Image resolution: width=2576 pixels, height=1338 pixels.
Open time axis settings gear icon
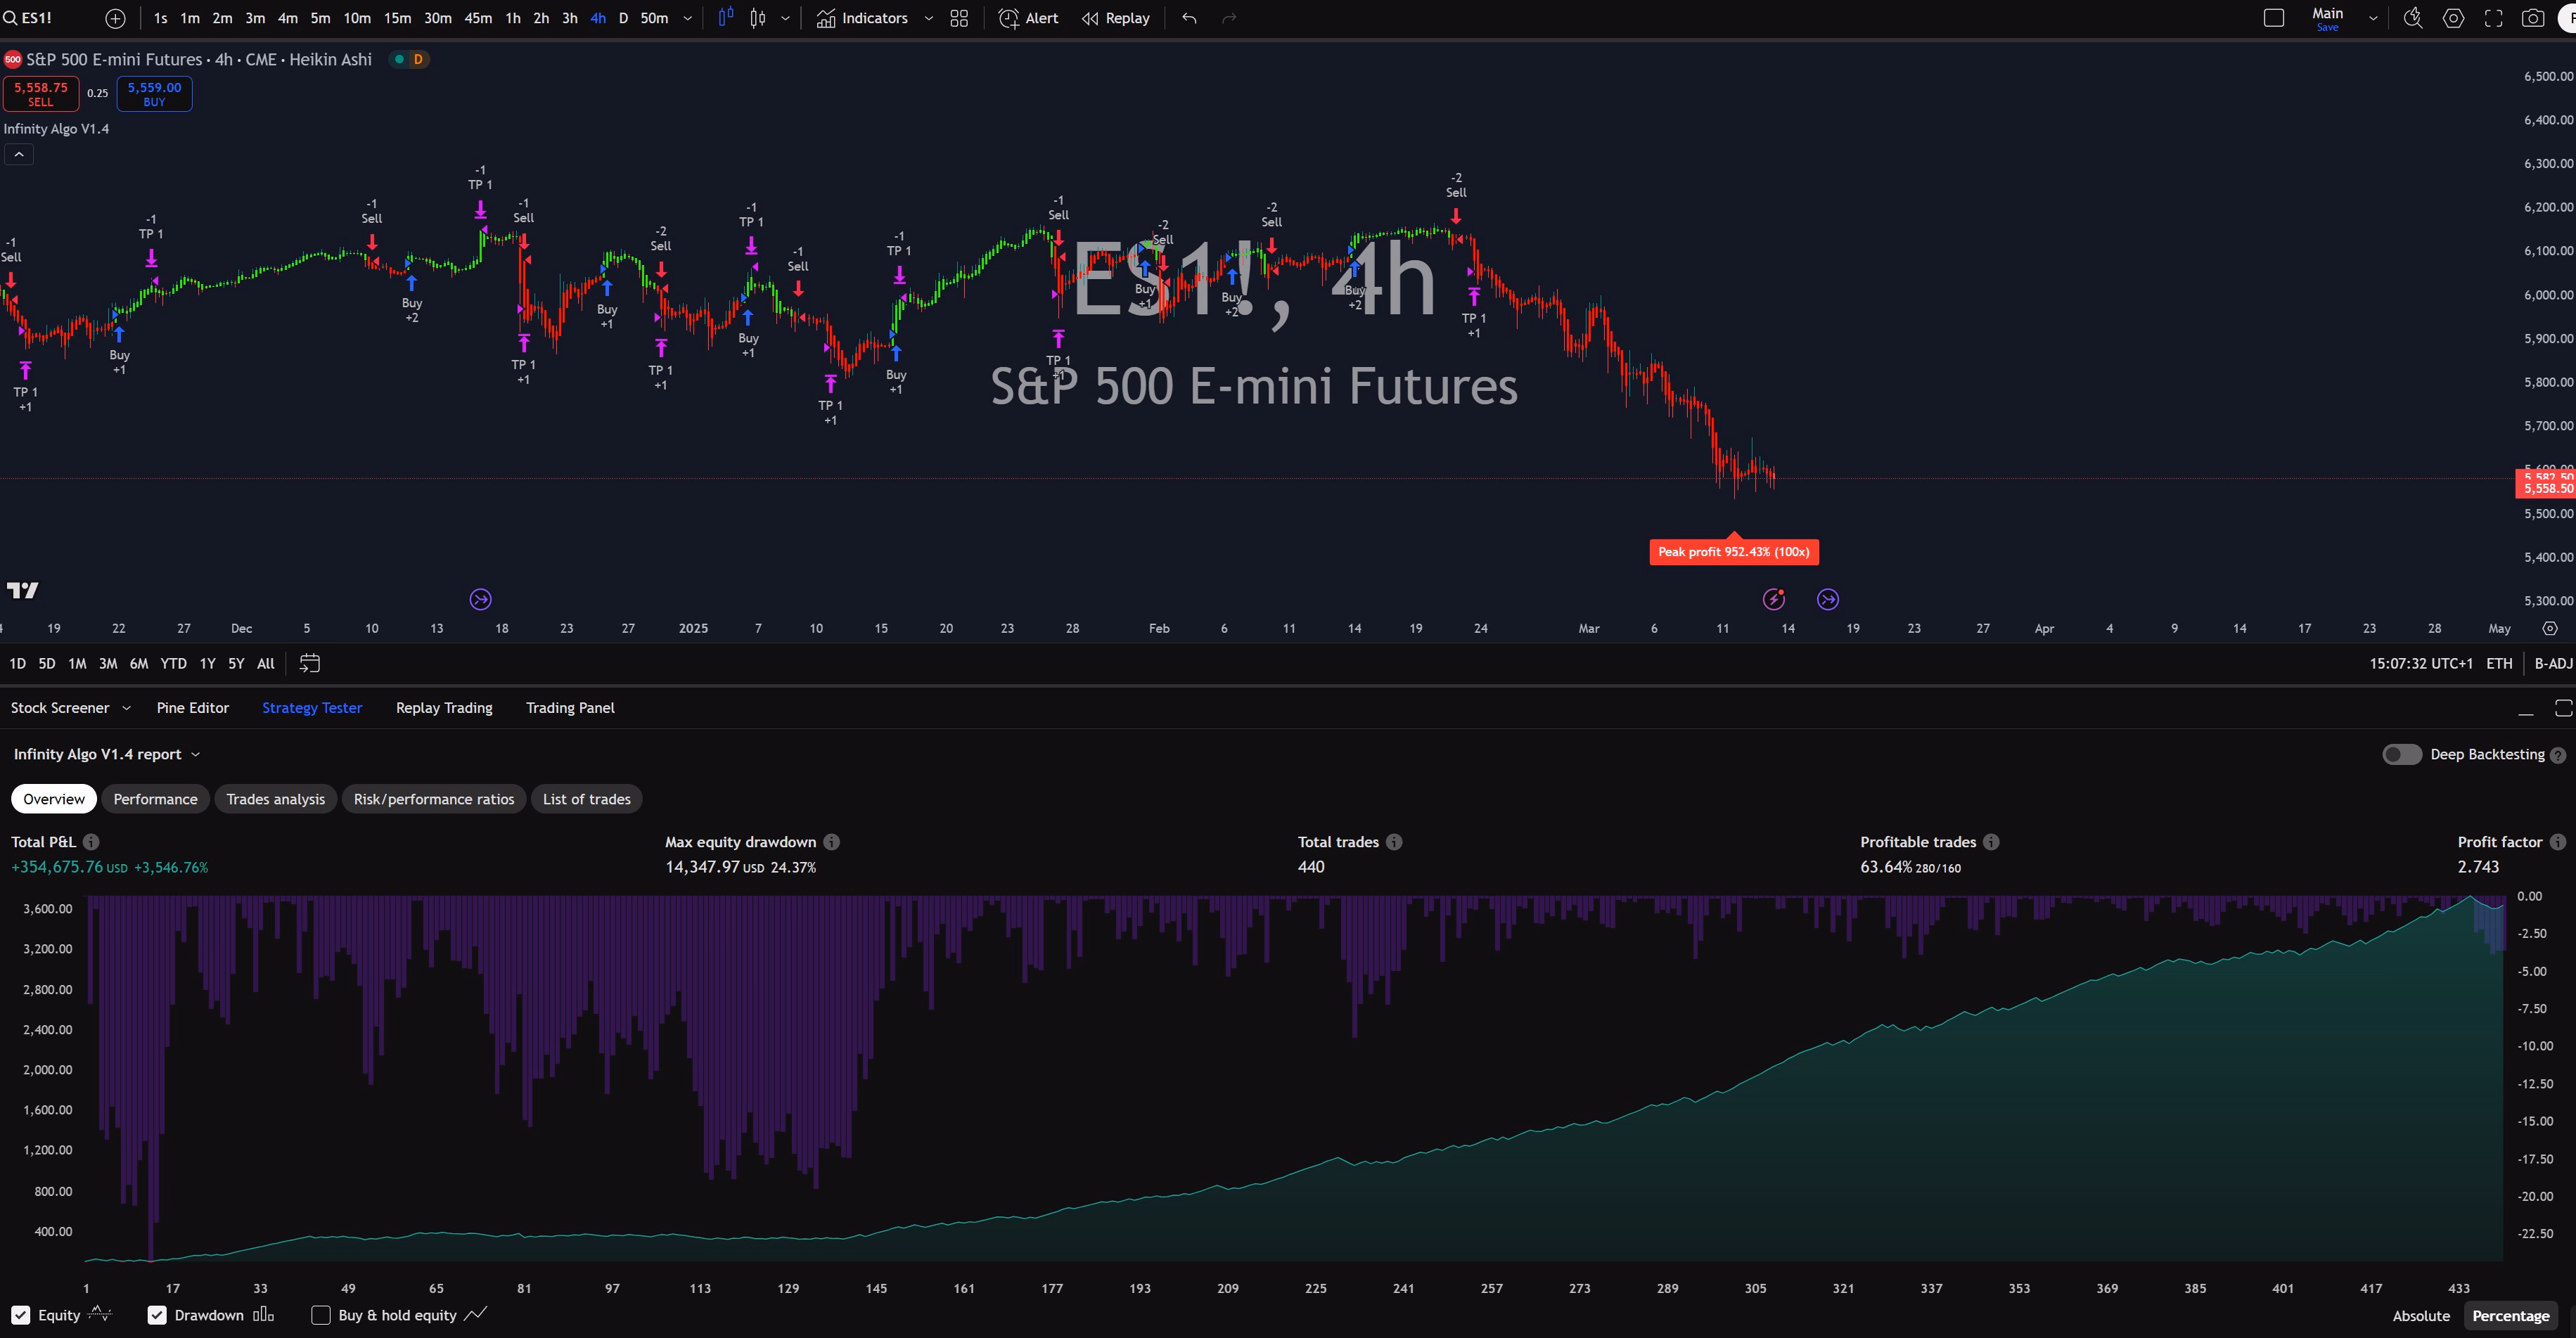2550,629
